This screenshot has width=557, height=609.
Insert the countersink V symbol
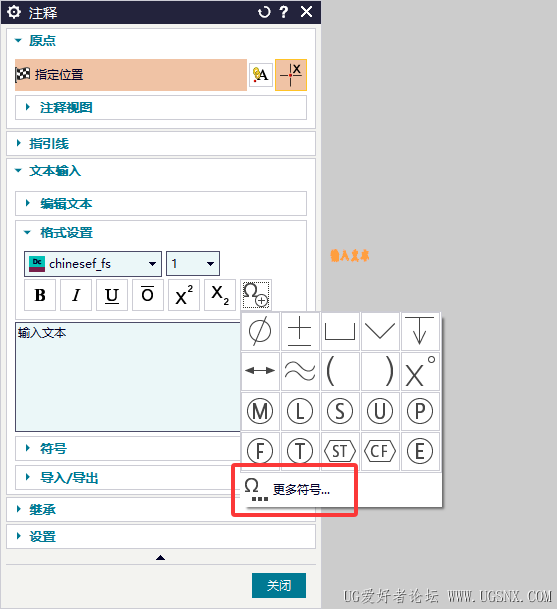coord(380,331)
